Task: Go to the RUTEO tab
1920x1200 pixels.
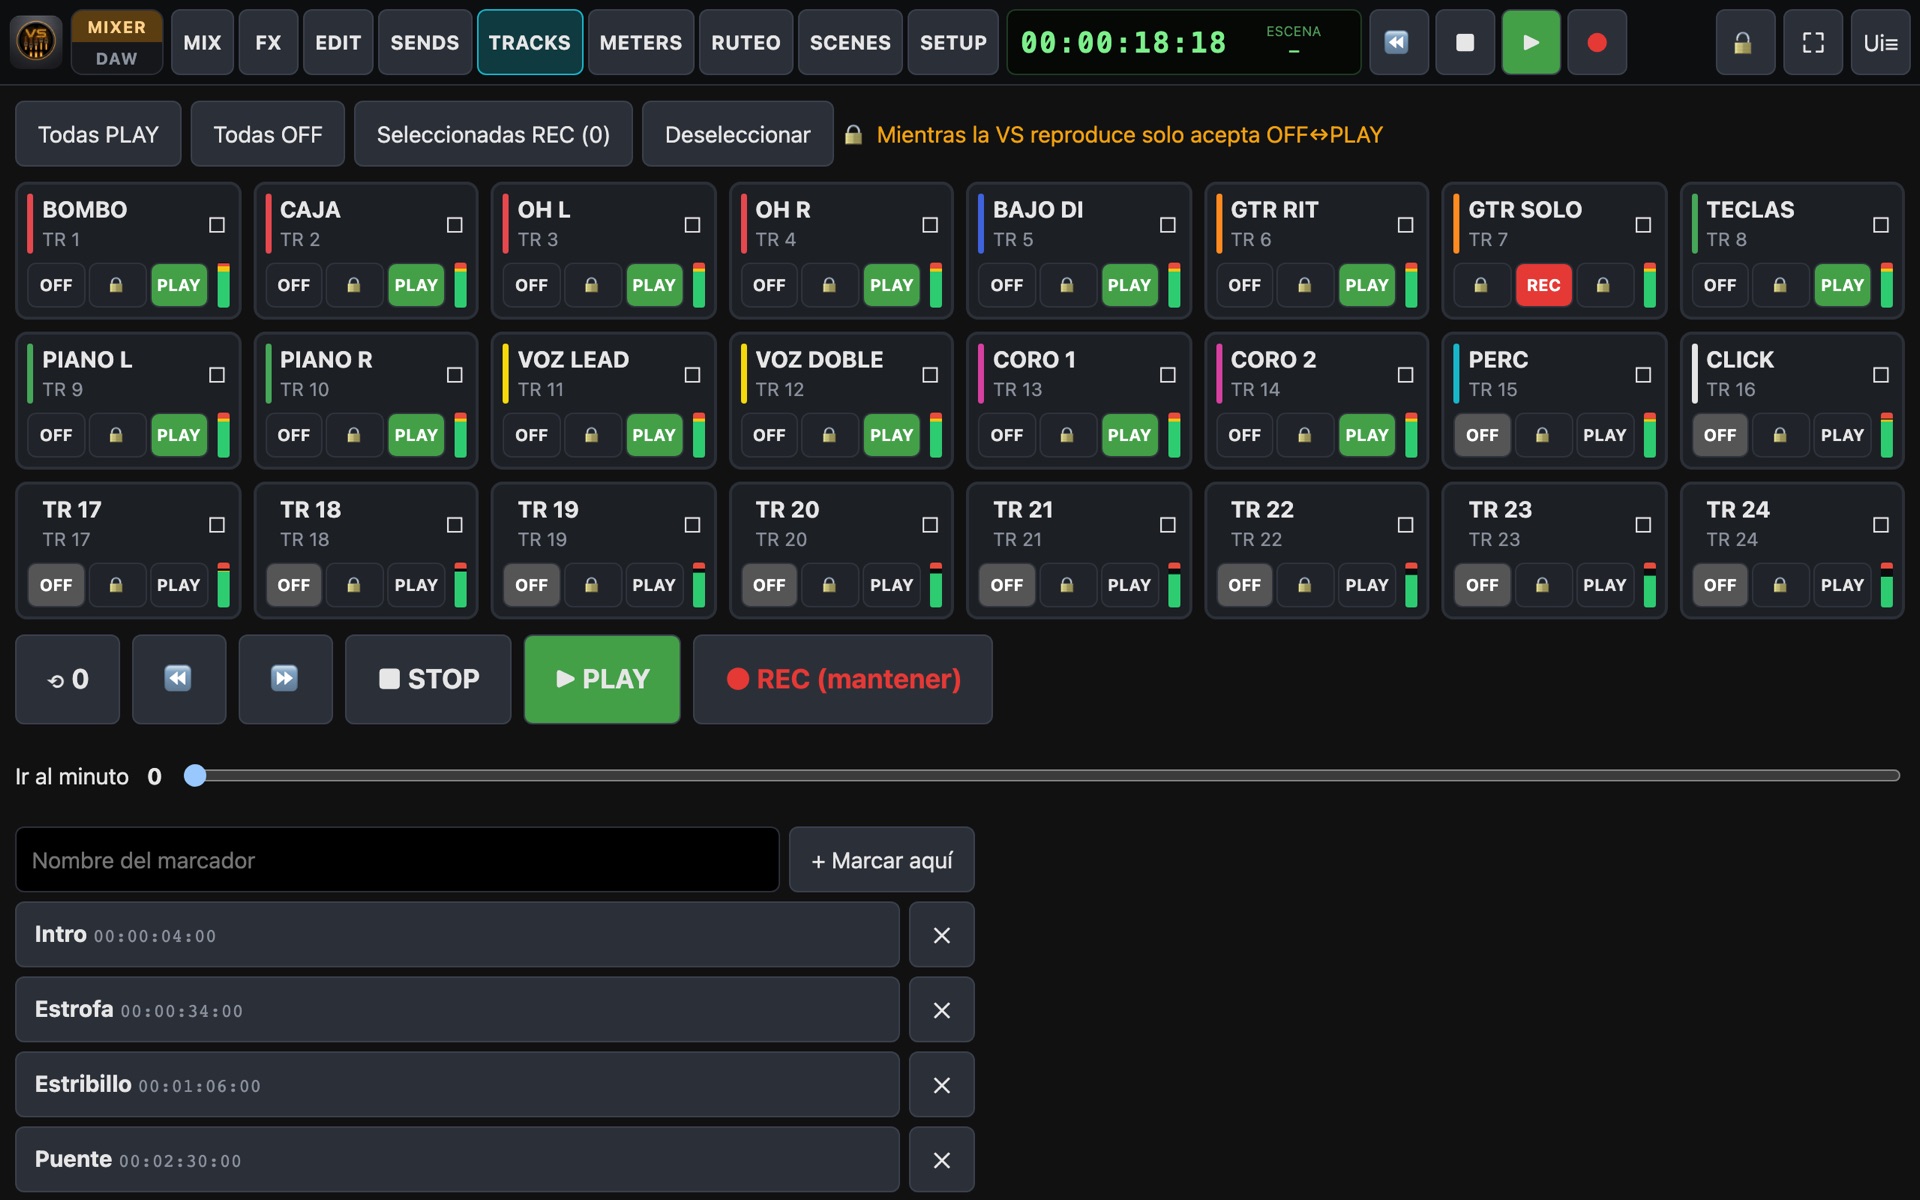Action: [746, 43]
